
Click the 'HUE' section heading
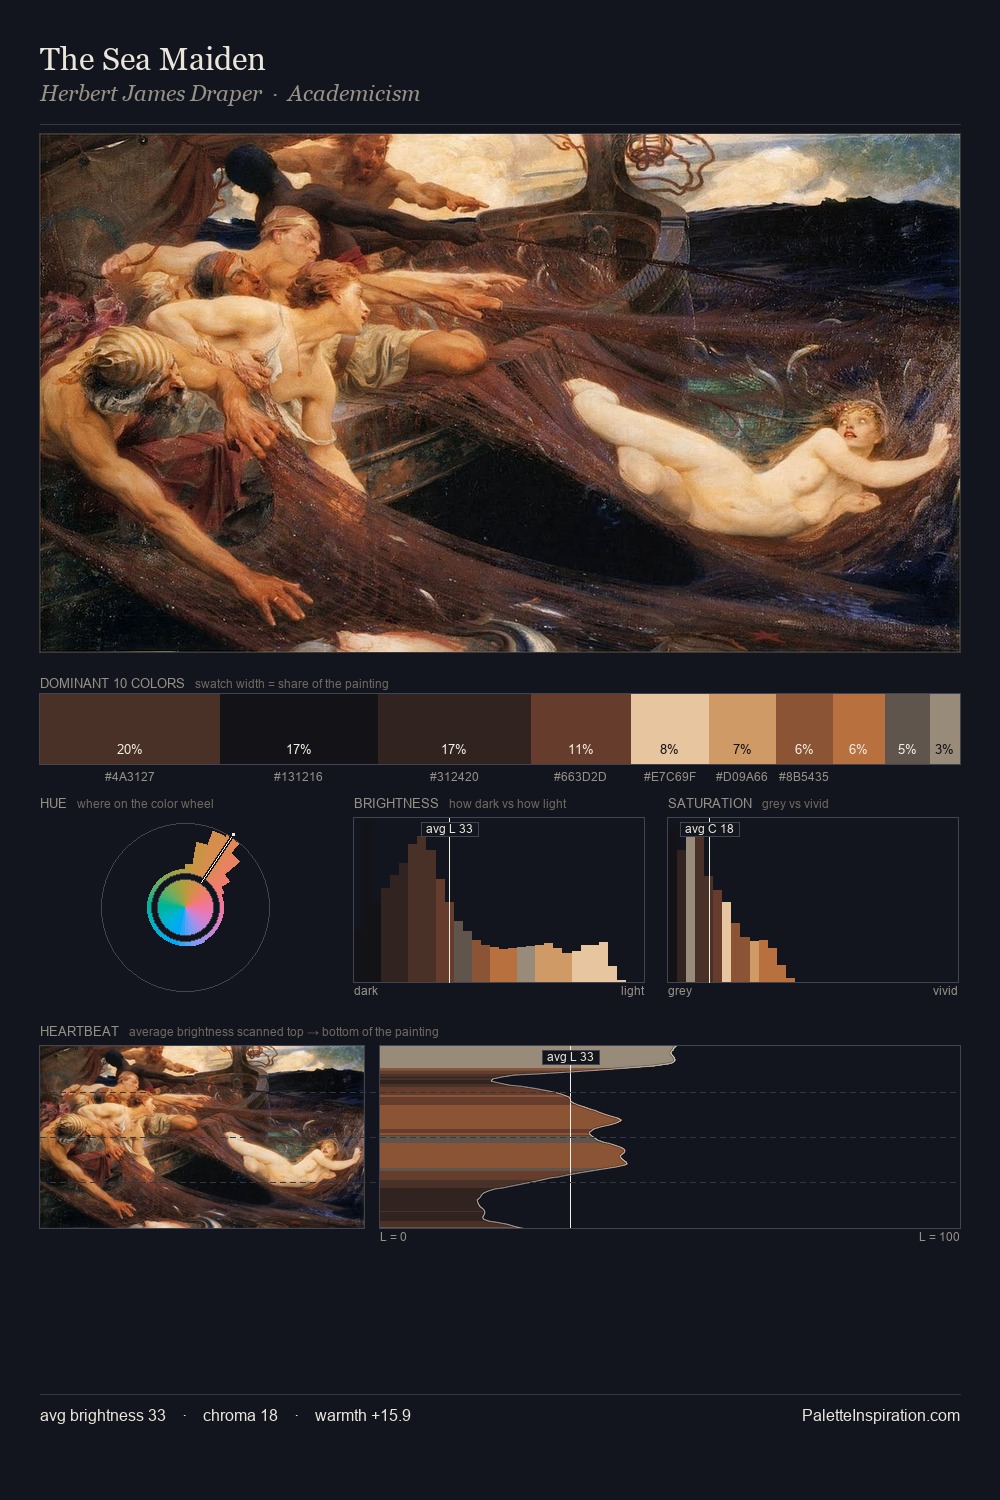point(53,803)
